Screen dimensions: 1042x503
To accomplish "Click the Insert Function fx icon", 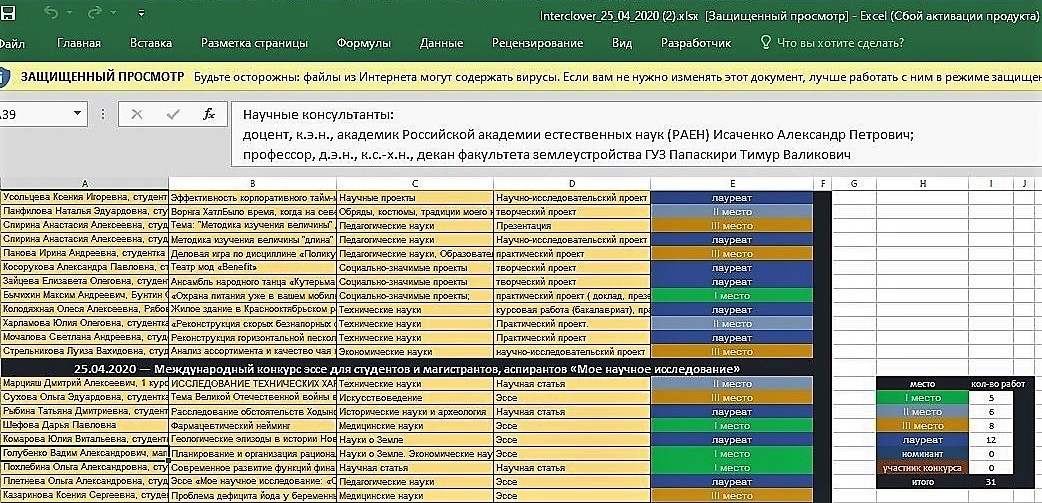I will point(209,114).
